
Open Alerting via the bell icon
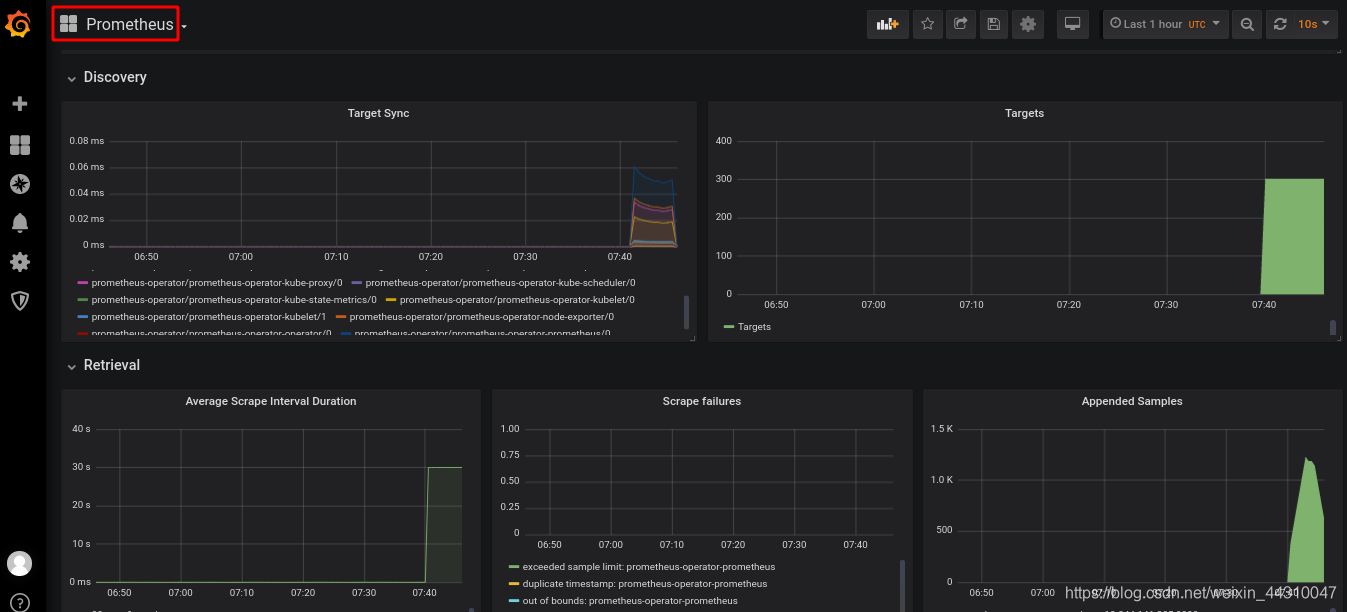point(19,223)
